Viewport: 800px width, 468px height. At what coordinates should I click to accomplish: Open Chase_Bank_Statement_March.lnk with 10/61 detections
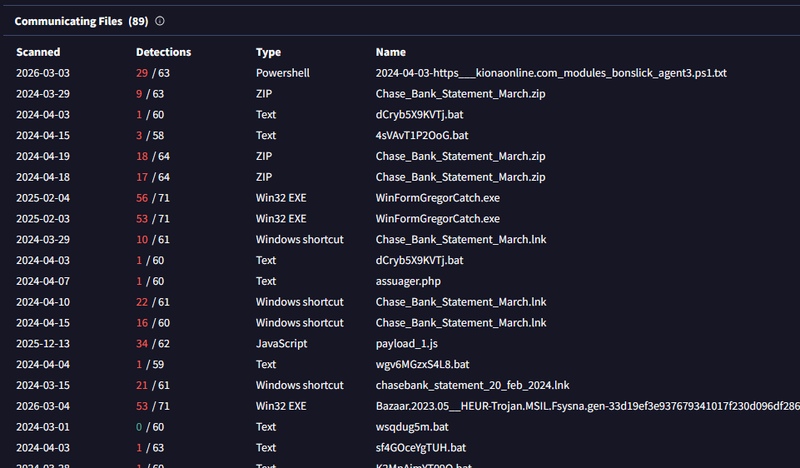pos(461,239)
